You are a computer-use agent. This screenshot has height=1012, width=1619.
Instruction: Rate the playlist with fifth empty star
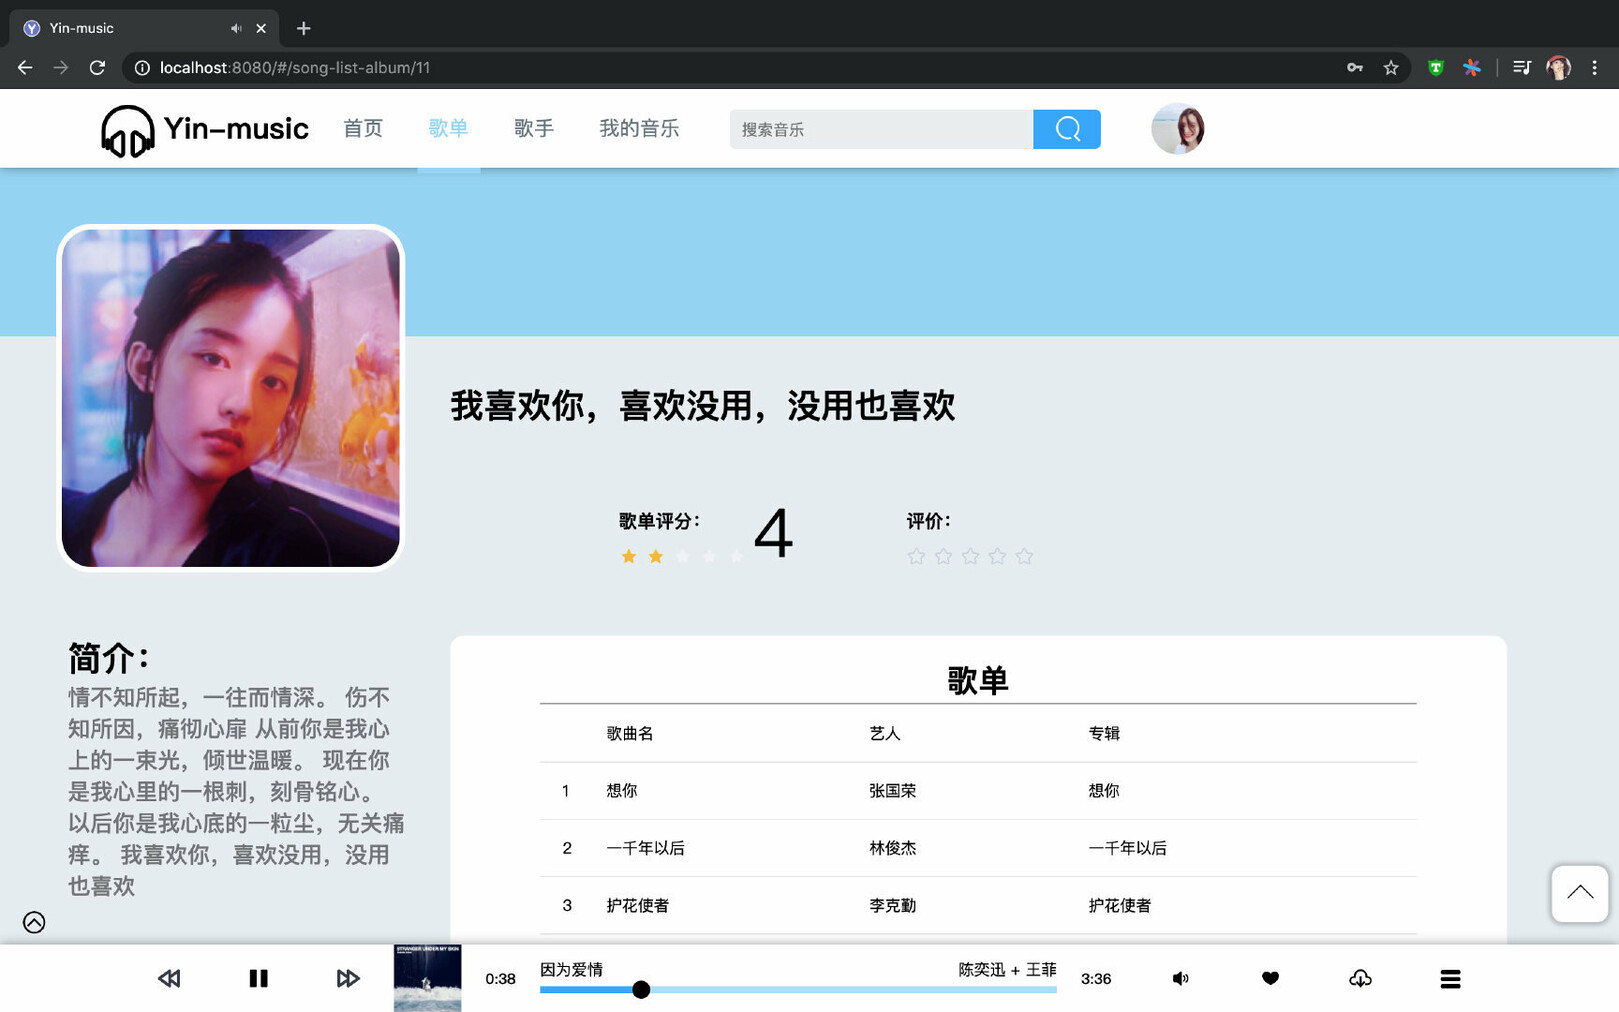click(1024, 556)
